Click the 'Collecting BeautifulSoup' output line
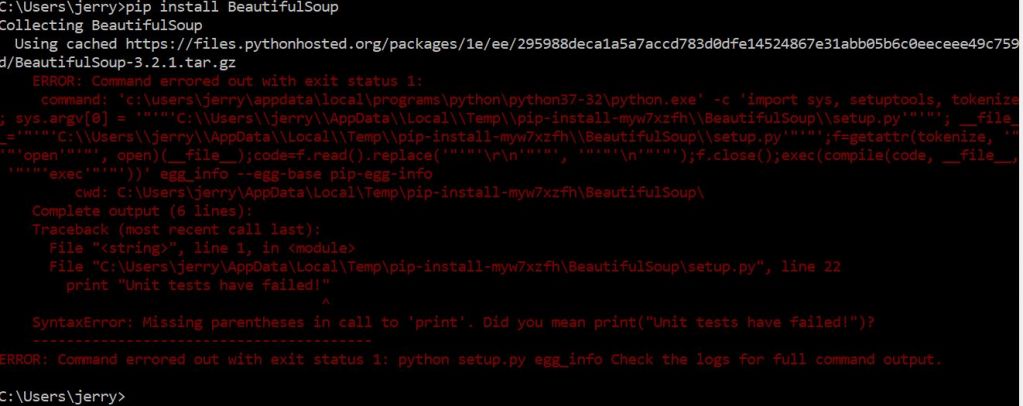This screenshot has height=406, width=1023. [97, 26]
